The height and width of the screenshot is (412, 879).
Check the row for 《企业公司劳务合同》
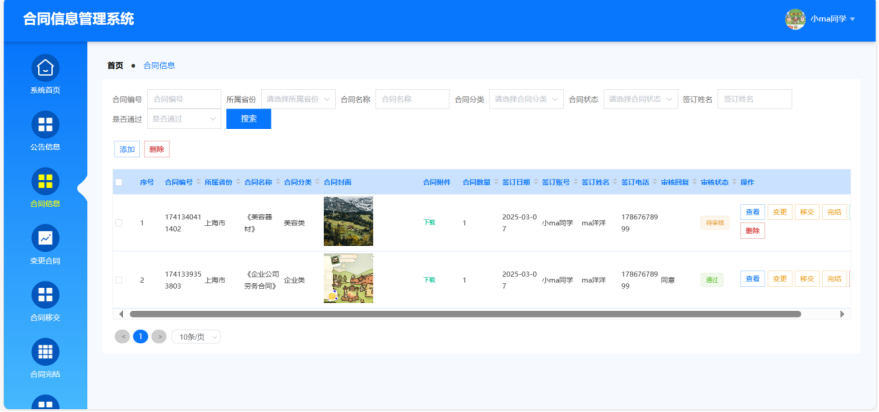click(118, 280)
